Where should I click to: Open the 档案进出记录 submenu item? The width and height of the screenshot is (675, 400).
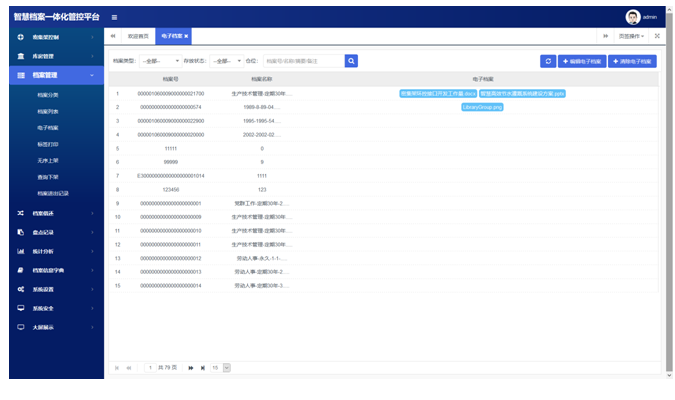[53, 193]
